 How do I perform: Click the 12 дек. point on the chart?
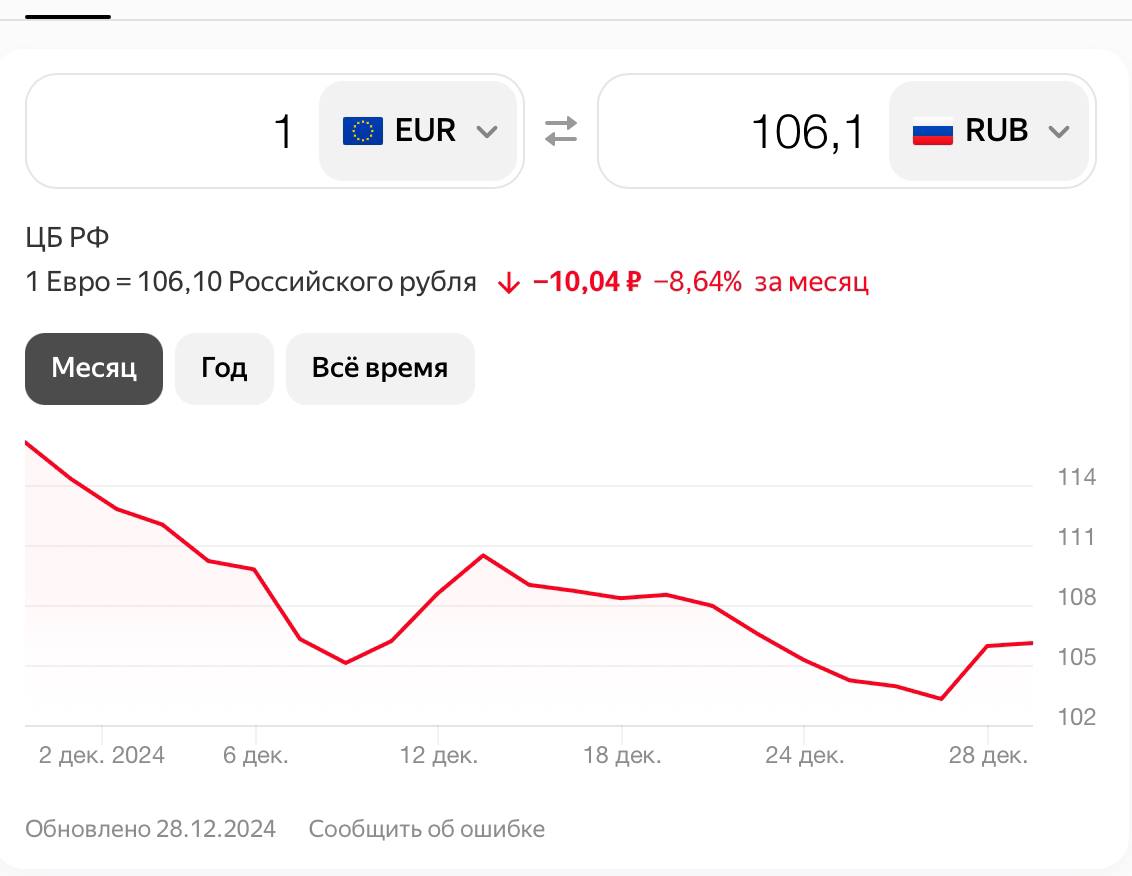438,594
